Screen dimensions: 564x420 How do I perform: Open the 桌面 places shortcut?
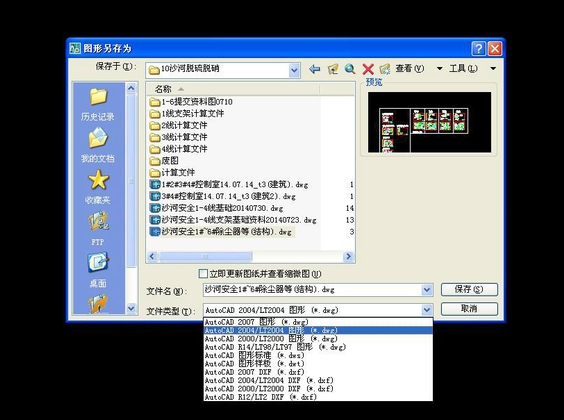[98, 270]
